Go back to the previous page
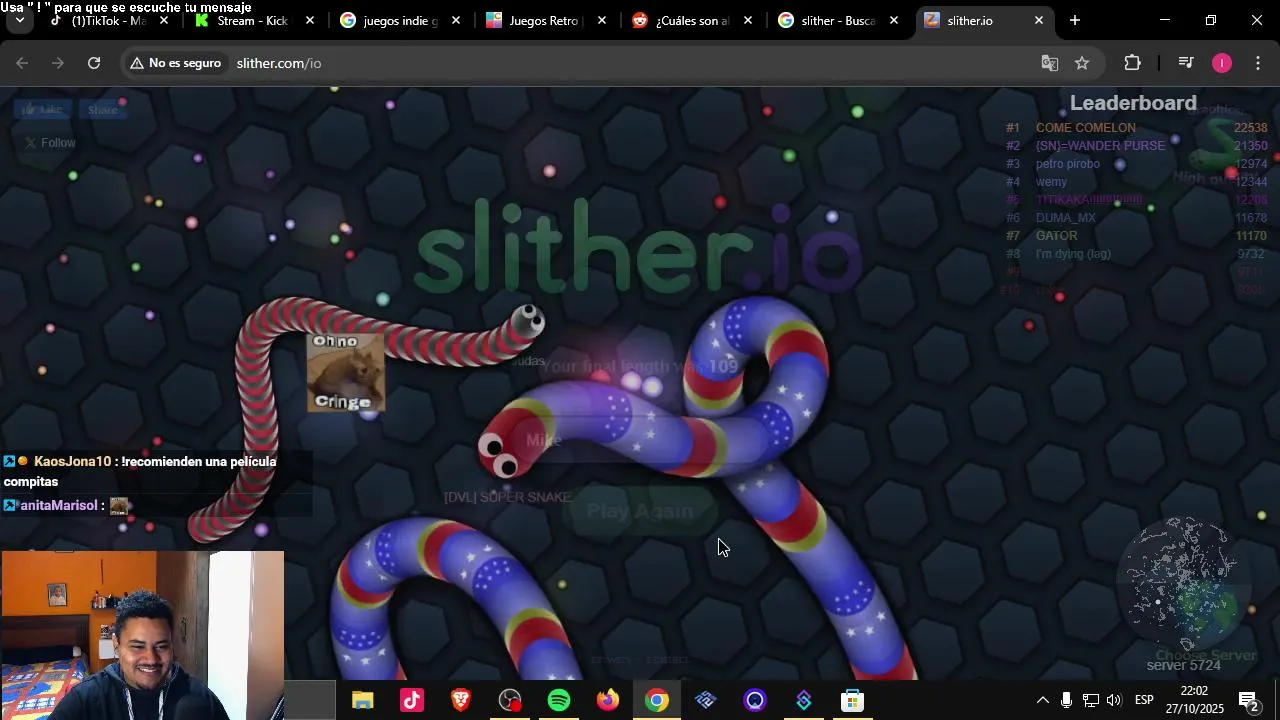Screen dimensions: 1280x720 pos(22,63)
